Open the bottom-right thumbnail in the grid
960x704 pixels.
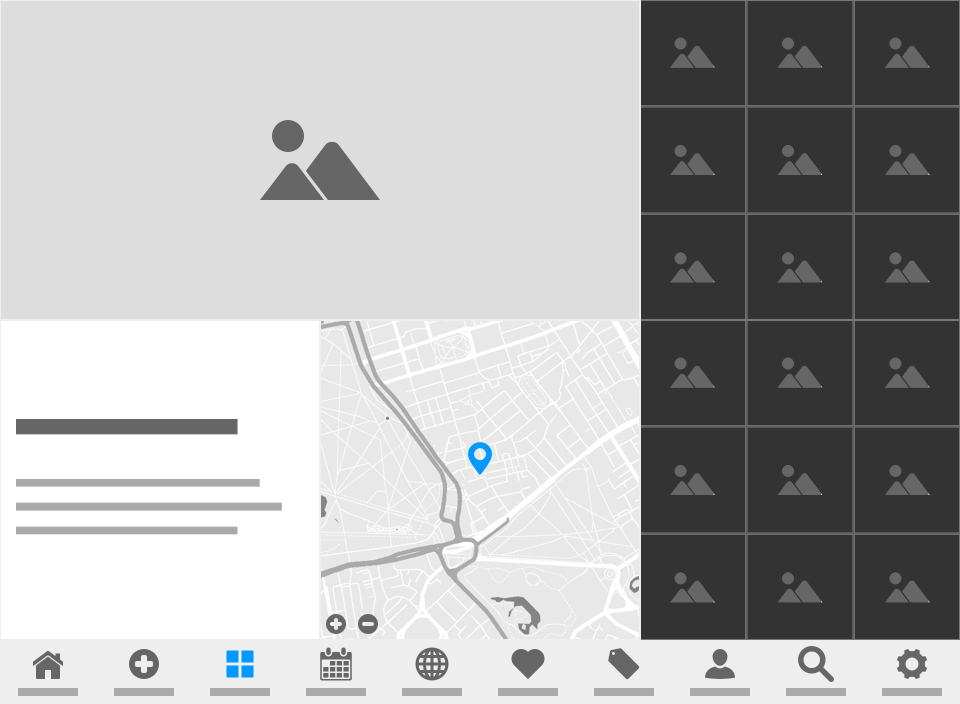[x=906, y=587]
